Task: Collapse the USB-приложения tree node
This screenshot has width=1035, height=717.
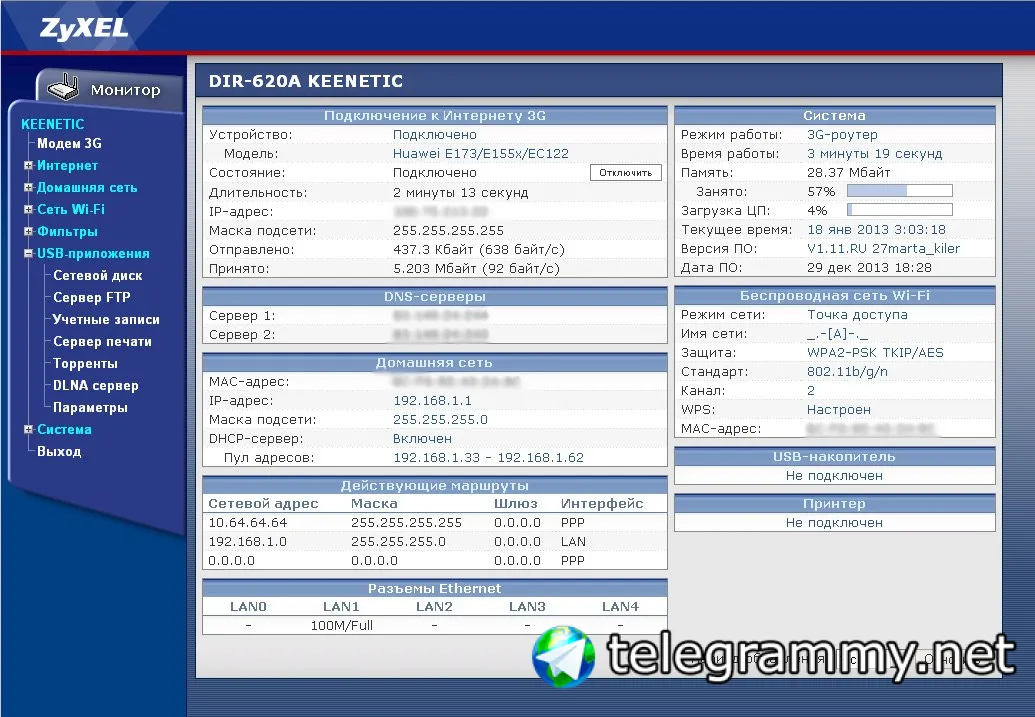Action: pos(28,254)
